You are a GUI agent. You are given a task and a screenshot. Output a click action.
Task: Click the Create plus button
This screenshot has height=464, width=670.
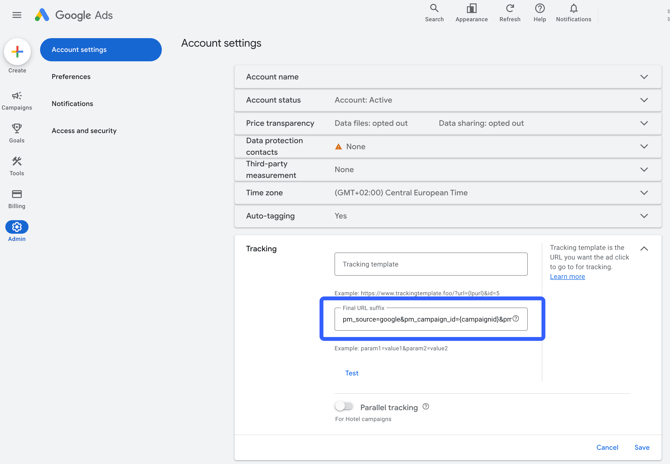(x=17, y=52)
